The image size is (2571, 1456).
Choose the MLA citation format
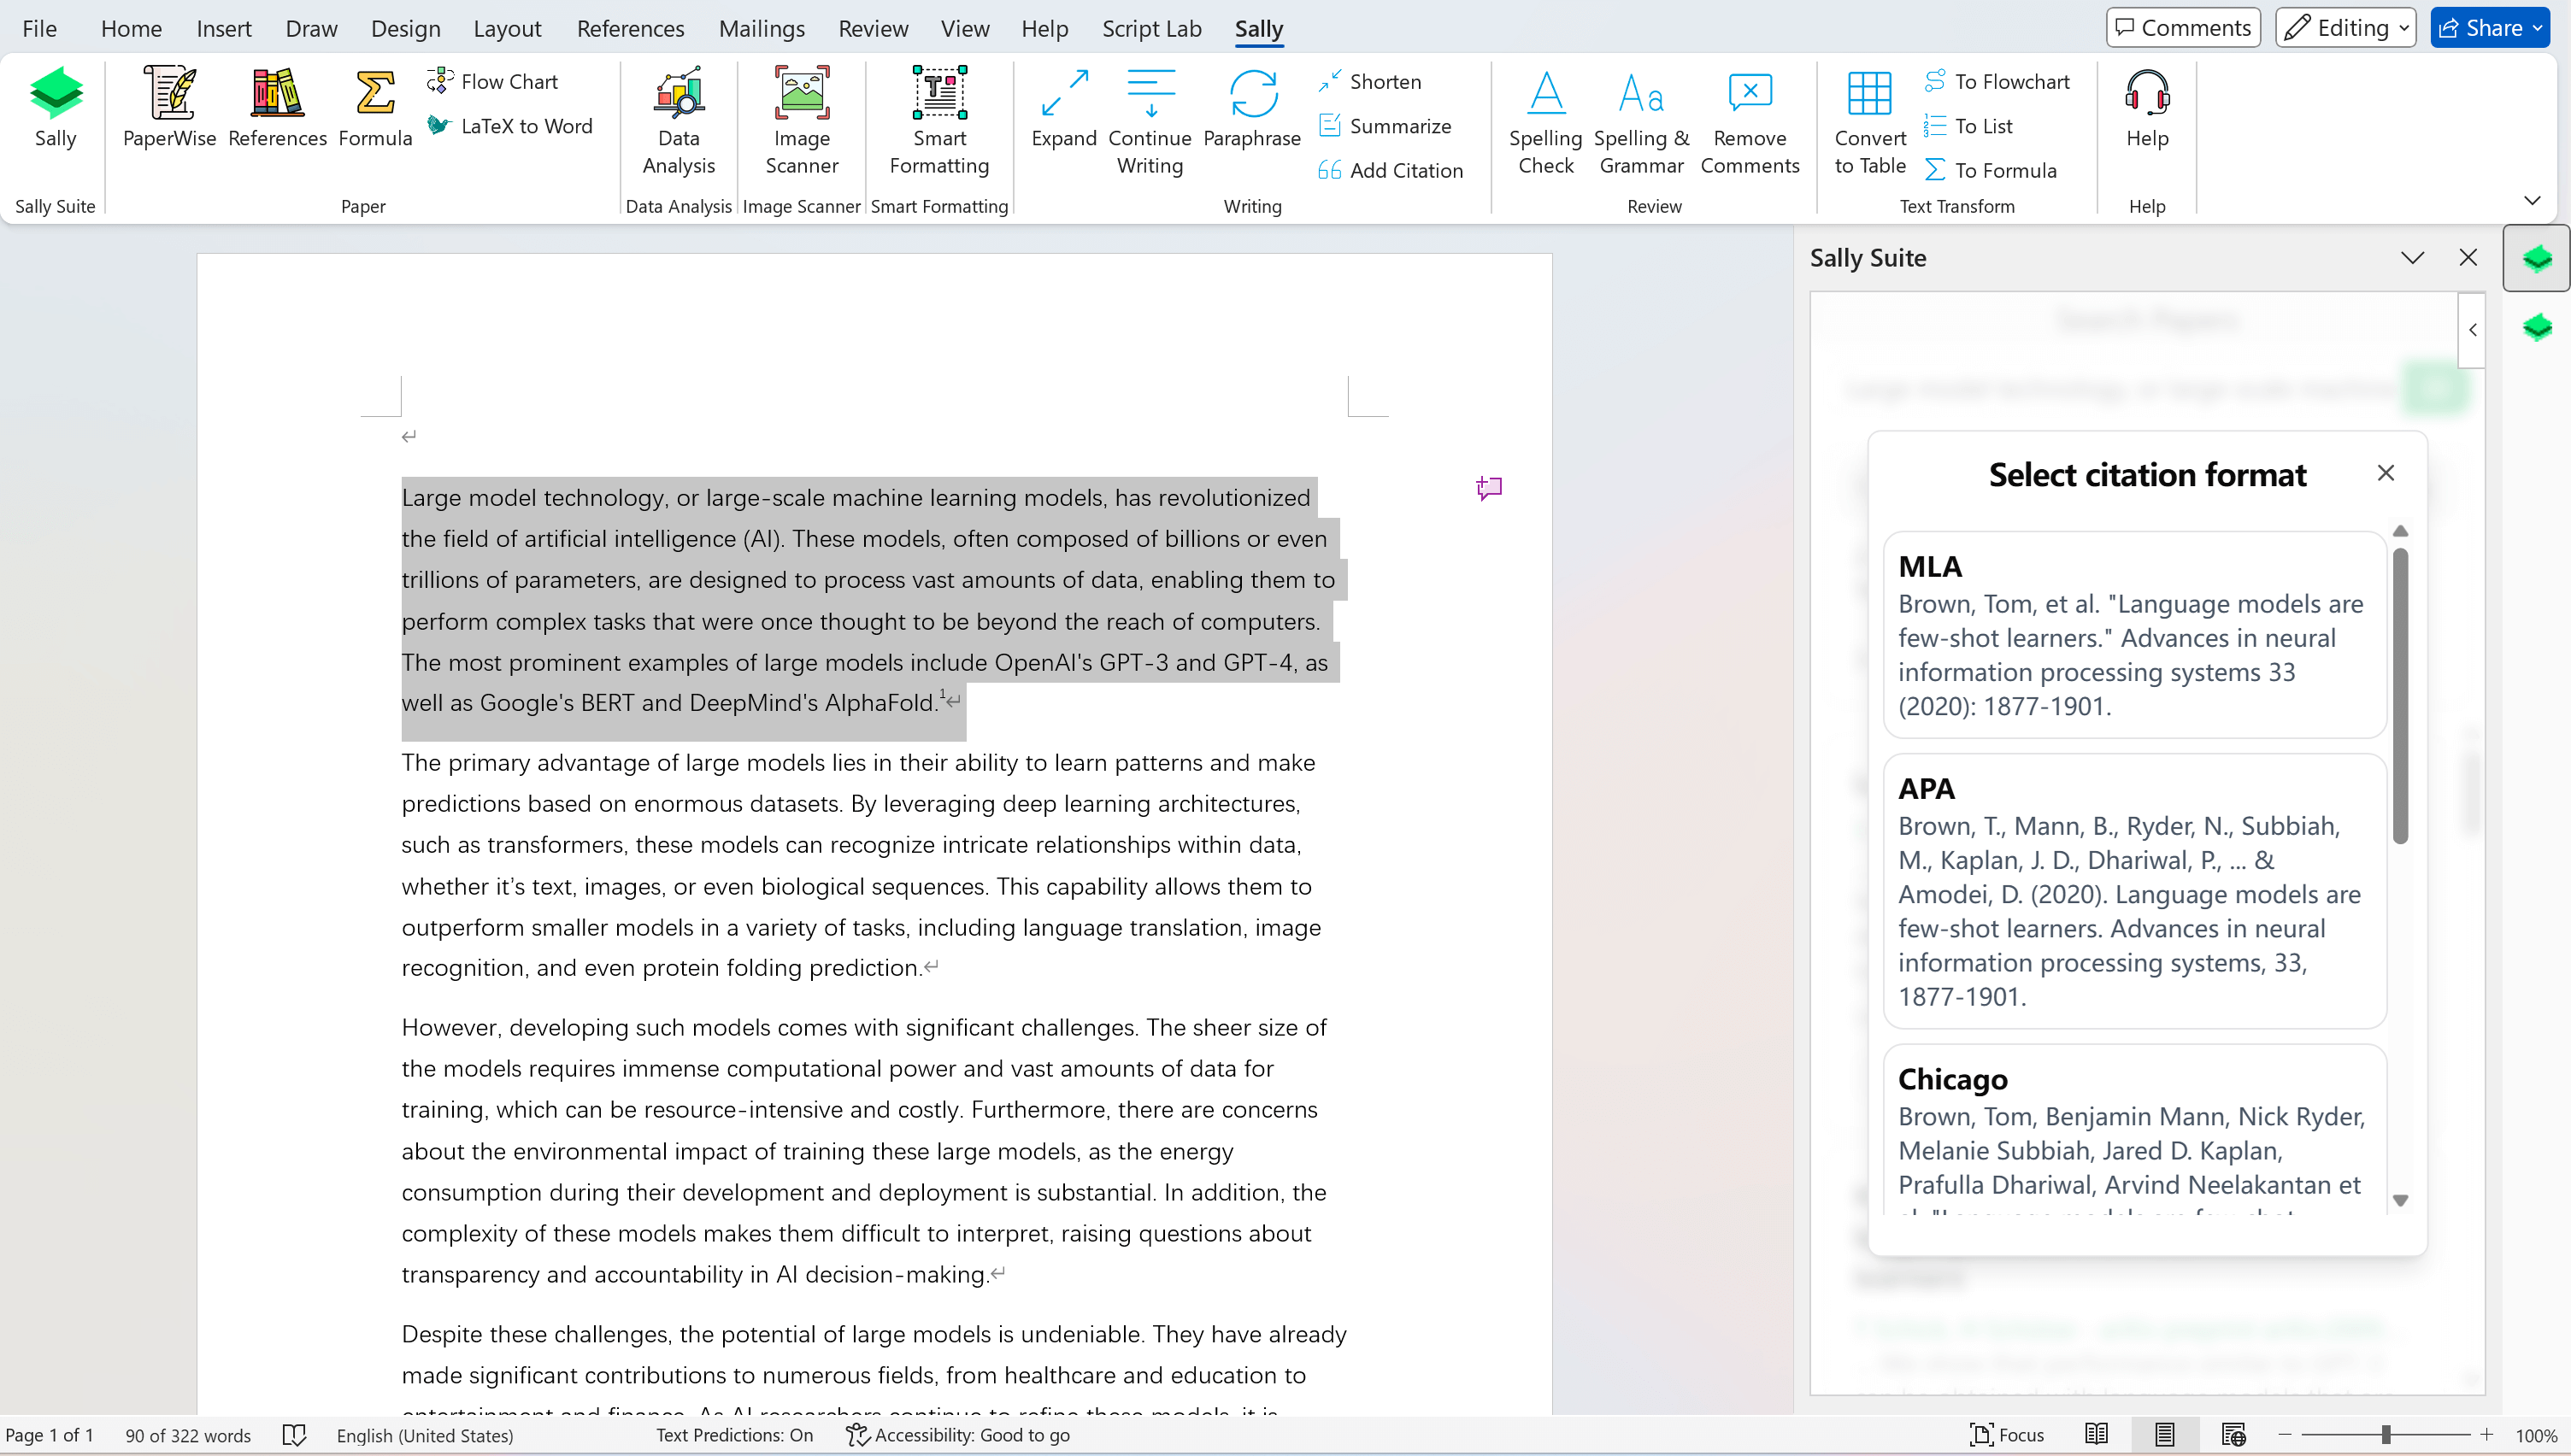(2134, 635)
